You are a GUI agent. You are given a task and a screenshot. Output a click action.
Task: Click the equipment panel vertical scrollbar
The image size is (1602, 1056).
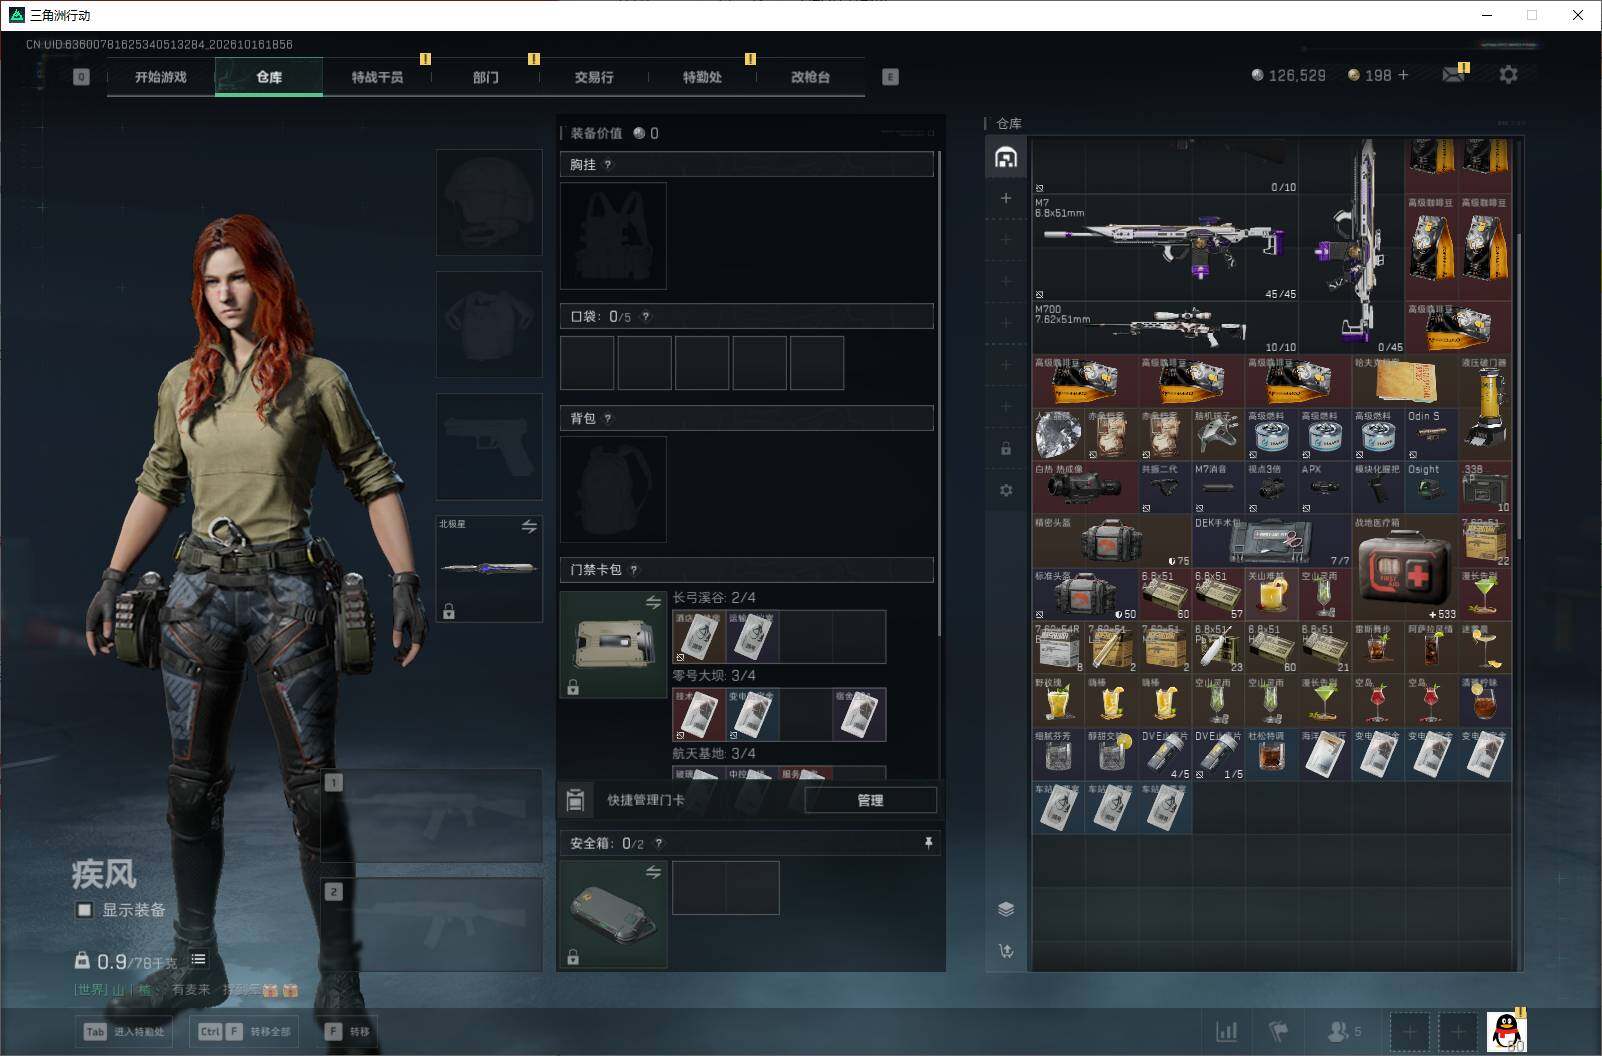click(939, 395)
